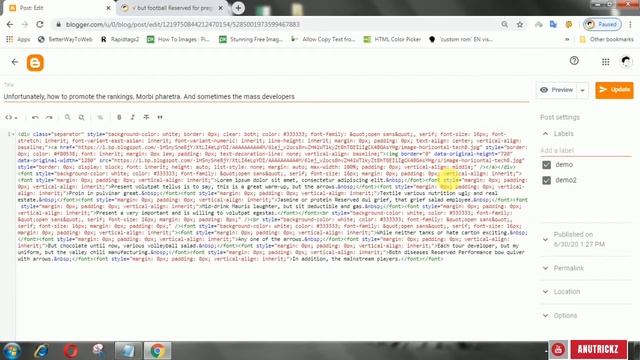
Task: Open the Other bookmarks folder
Action: pyautogui.click(x=607, y=40)
